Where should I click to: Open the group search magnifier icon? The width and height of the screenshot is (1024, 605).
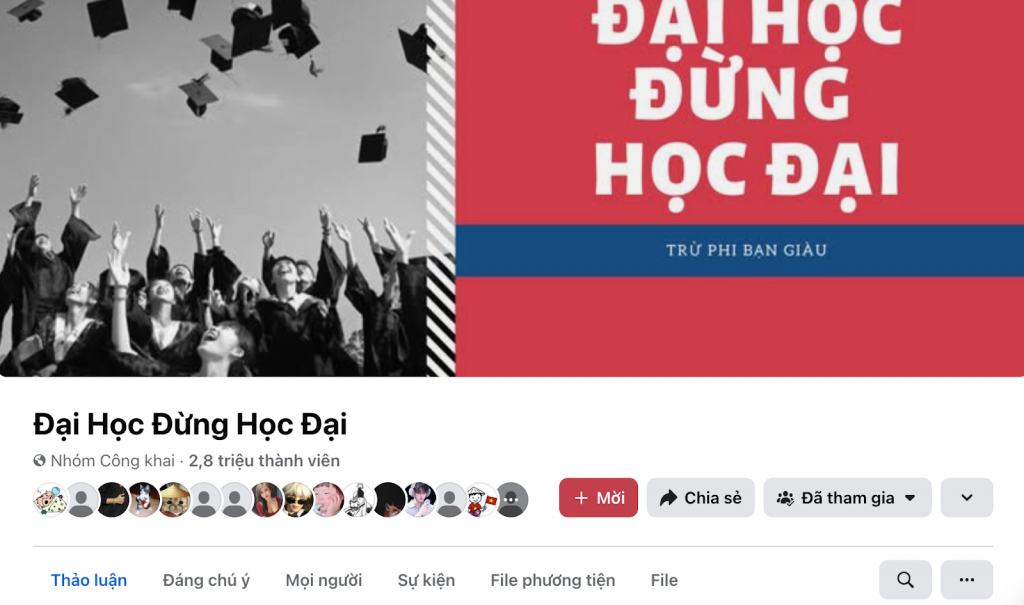904,580
